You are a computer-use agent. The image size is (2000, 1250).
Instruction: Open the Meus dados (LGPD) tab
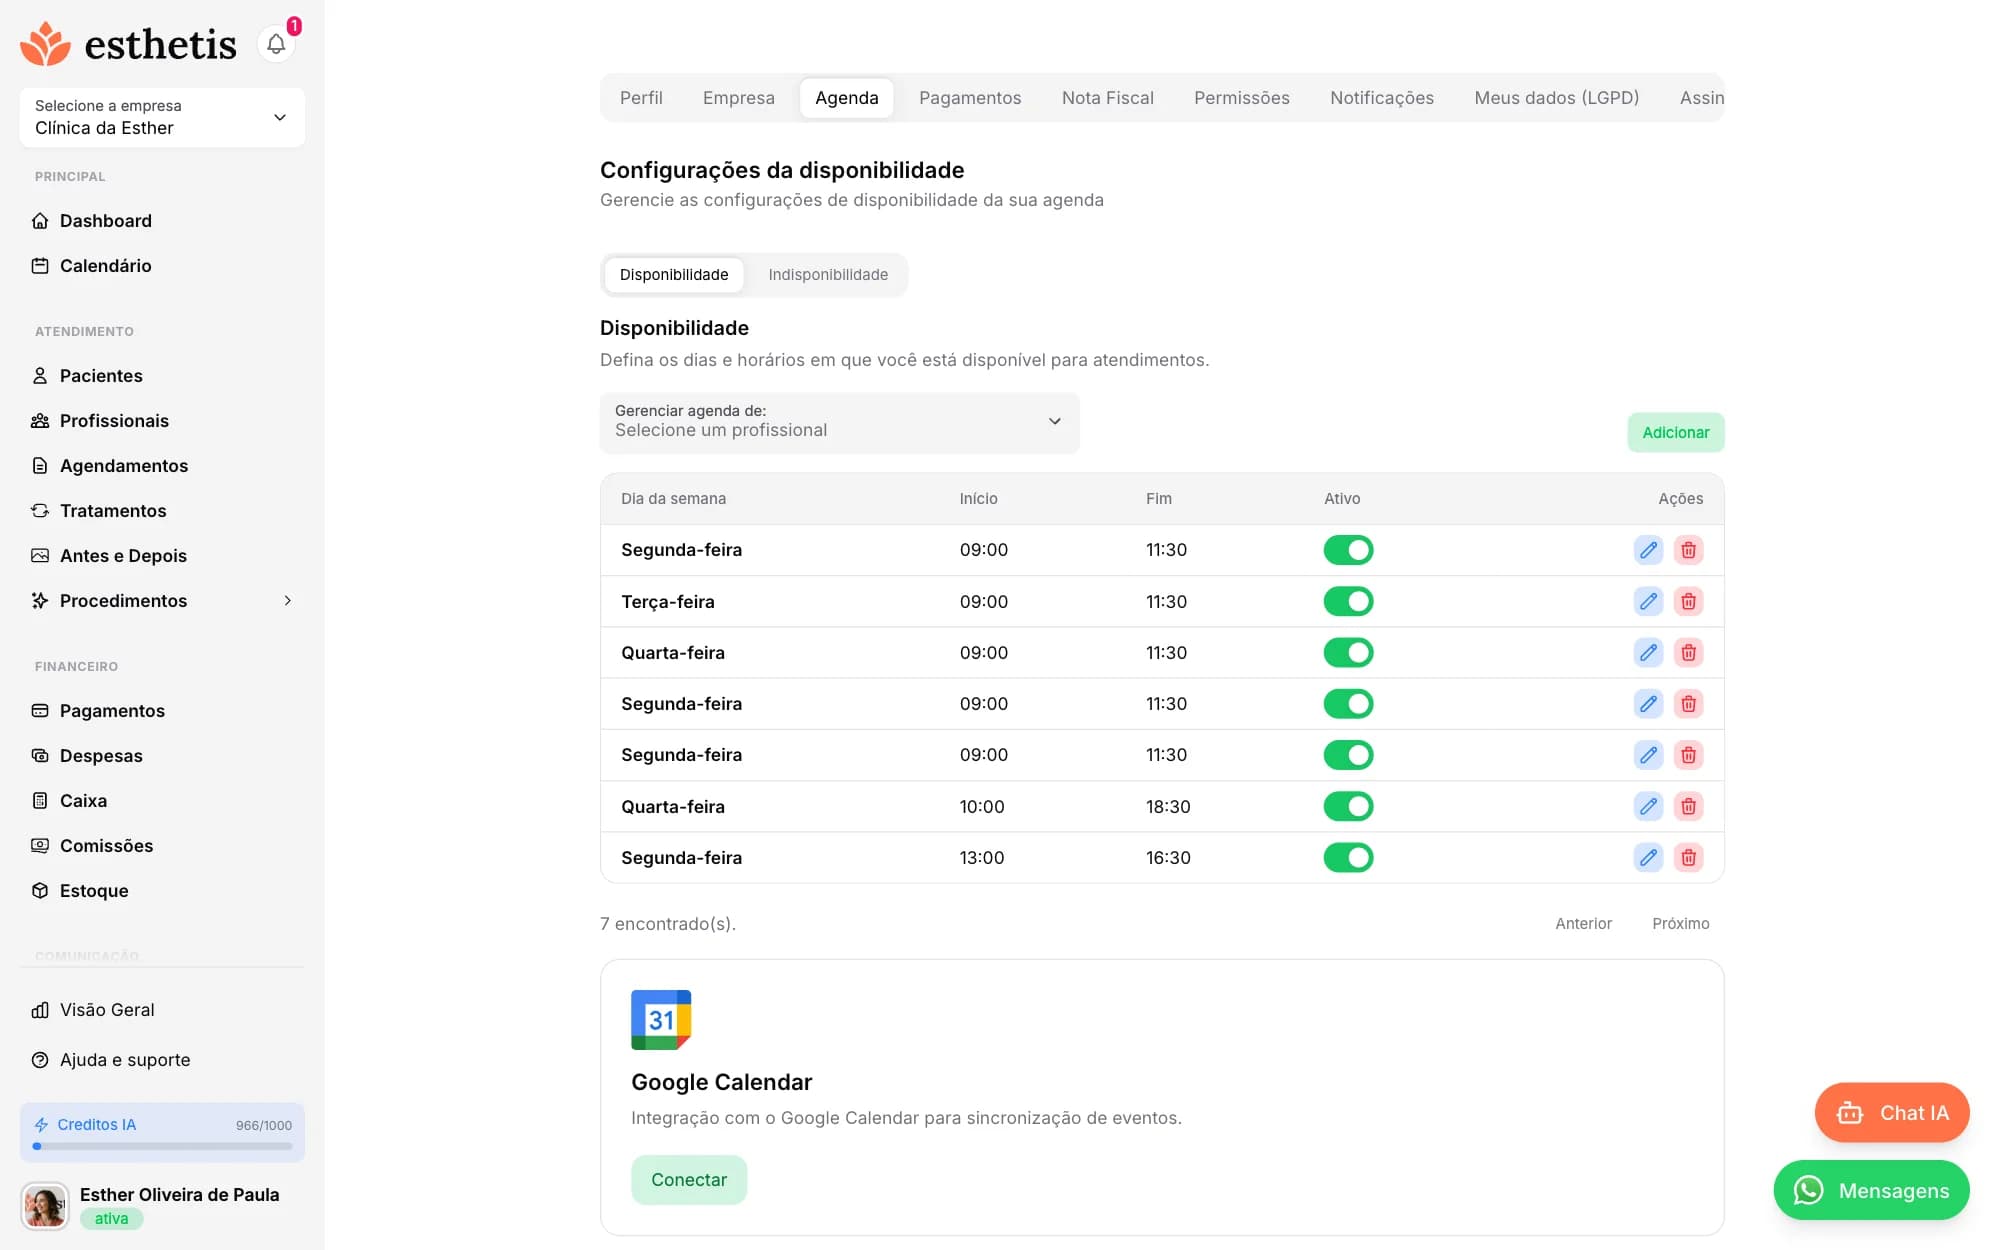1556,98
